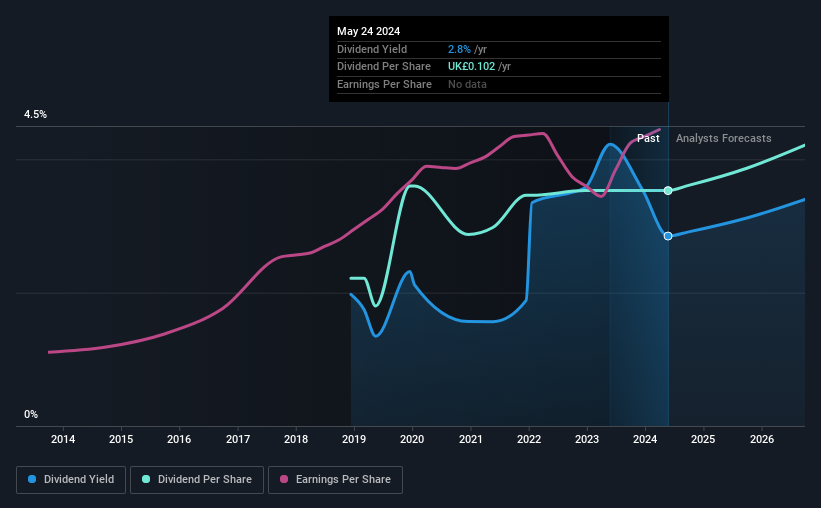Click the 2021 x-axis label

(x=471, y=439)
